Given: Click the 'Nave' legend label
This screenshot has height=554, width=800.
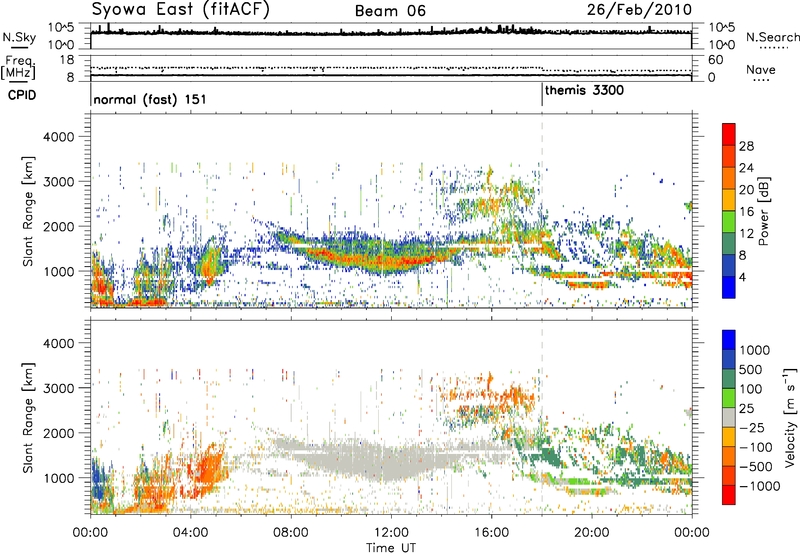Looking at the screenshot, I should pos(761,70).
